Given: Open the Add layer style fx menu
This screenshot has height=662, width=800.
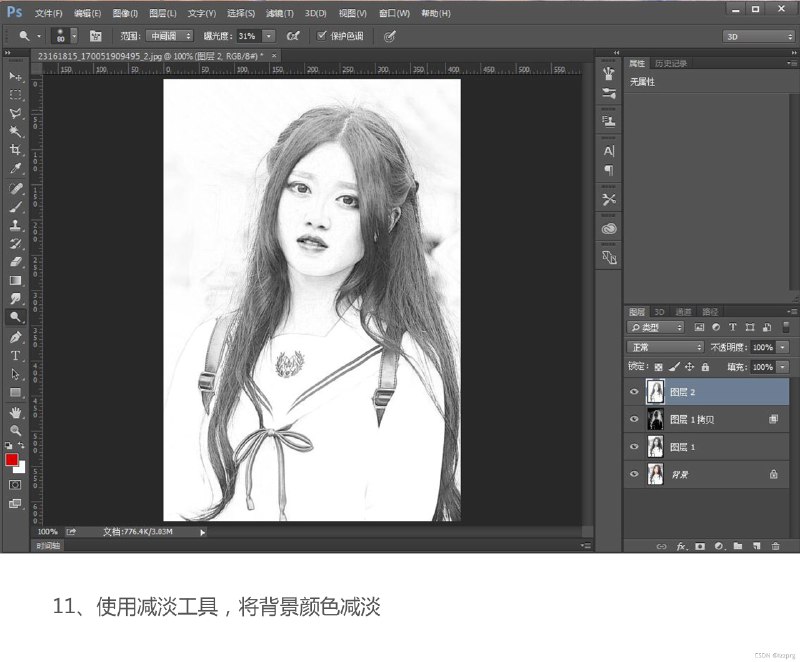Looking at the screenshot, I should (681, 547).
